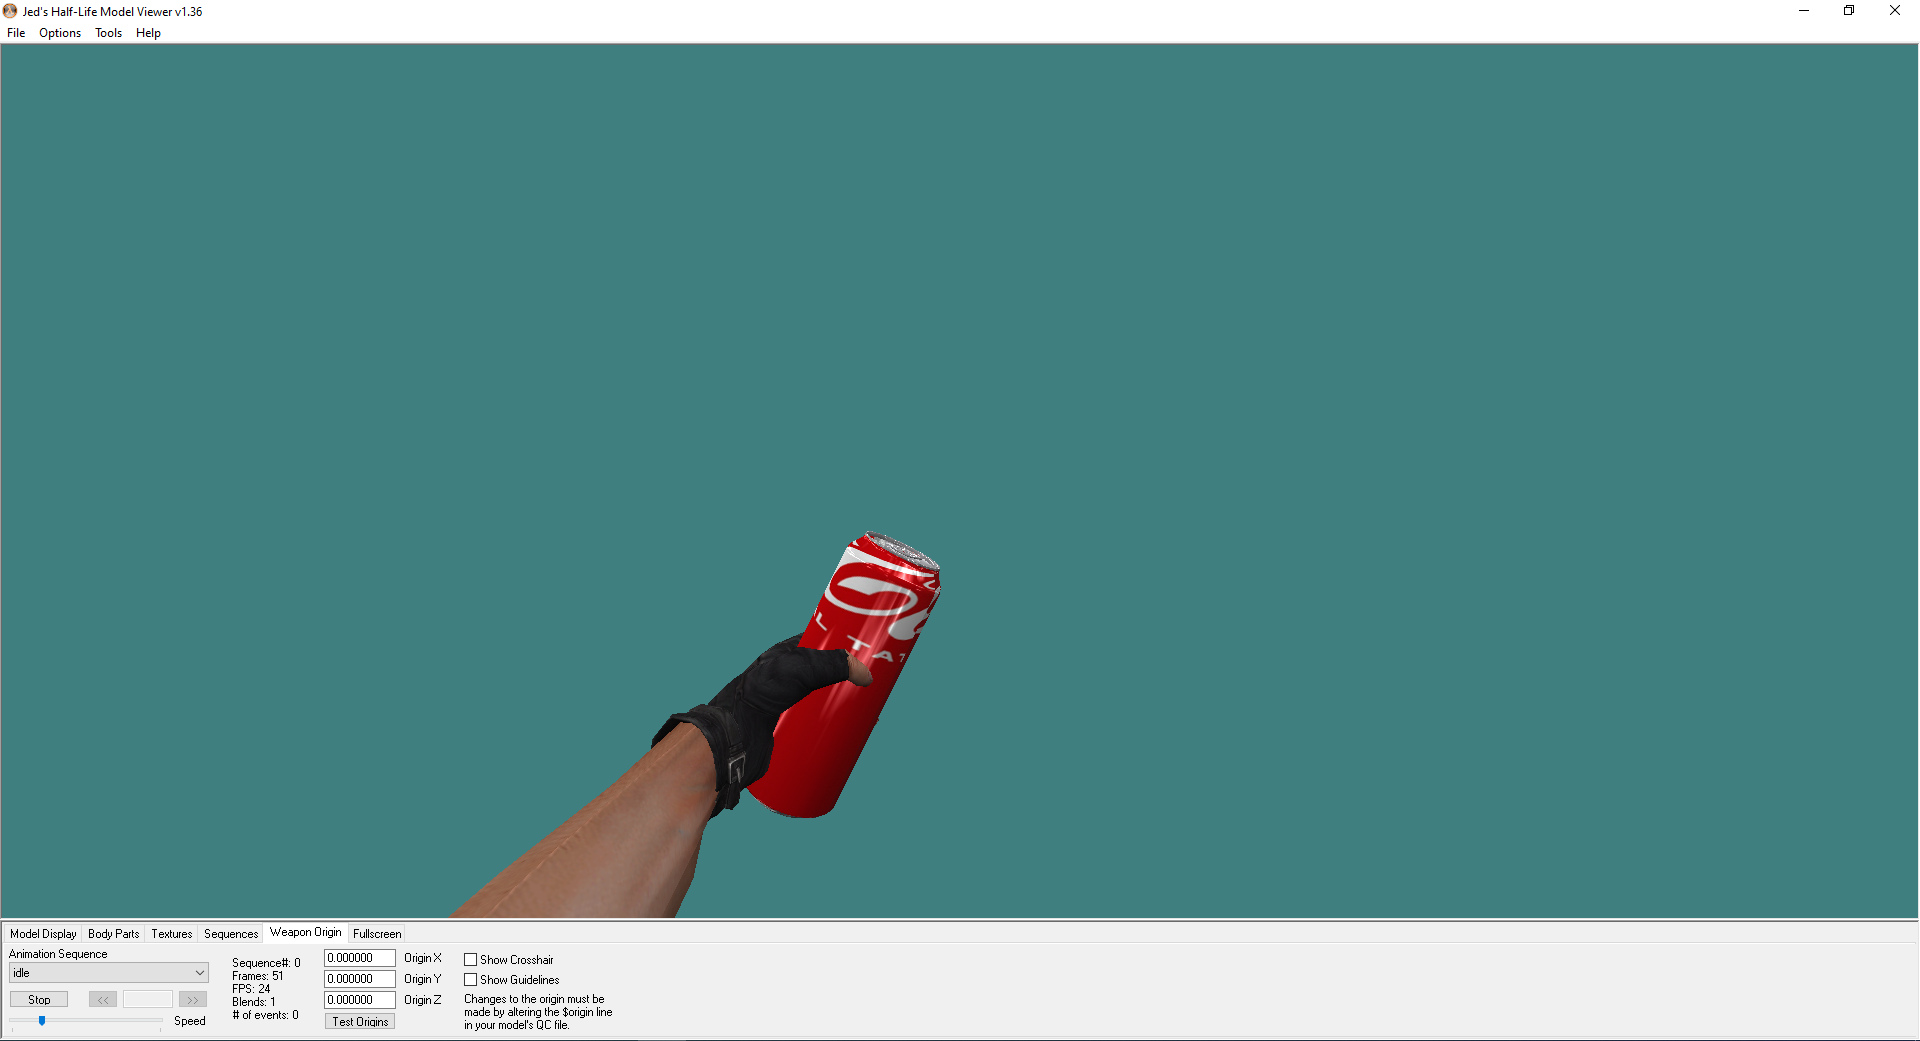Viewport: 1920px width, 1041px height.
Task: Expand the Animation Sequence dropdown
Action: click(x=108, y=973)
